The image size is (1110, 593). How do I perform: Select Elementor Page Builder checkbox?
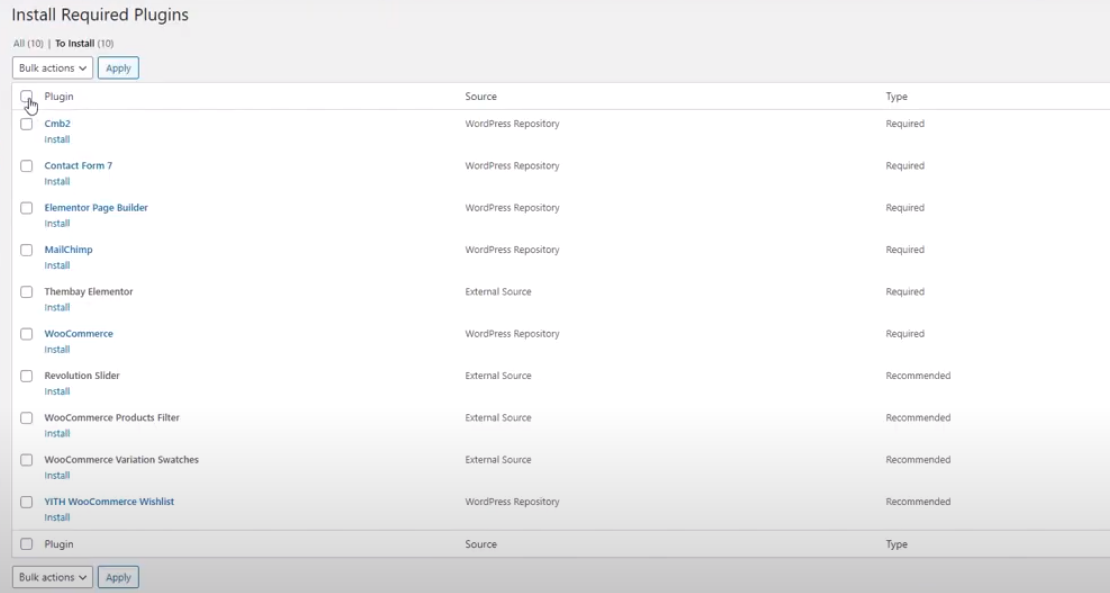(26, 208)
